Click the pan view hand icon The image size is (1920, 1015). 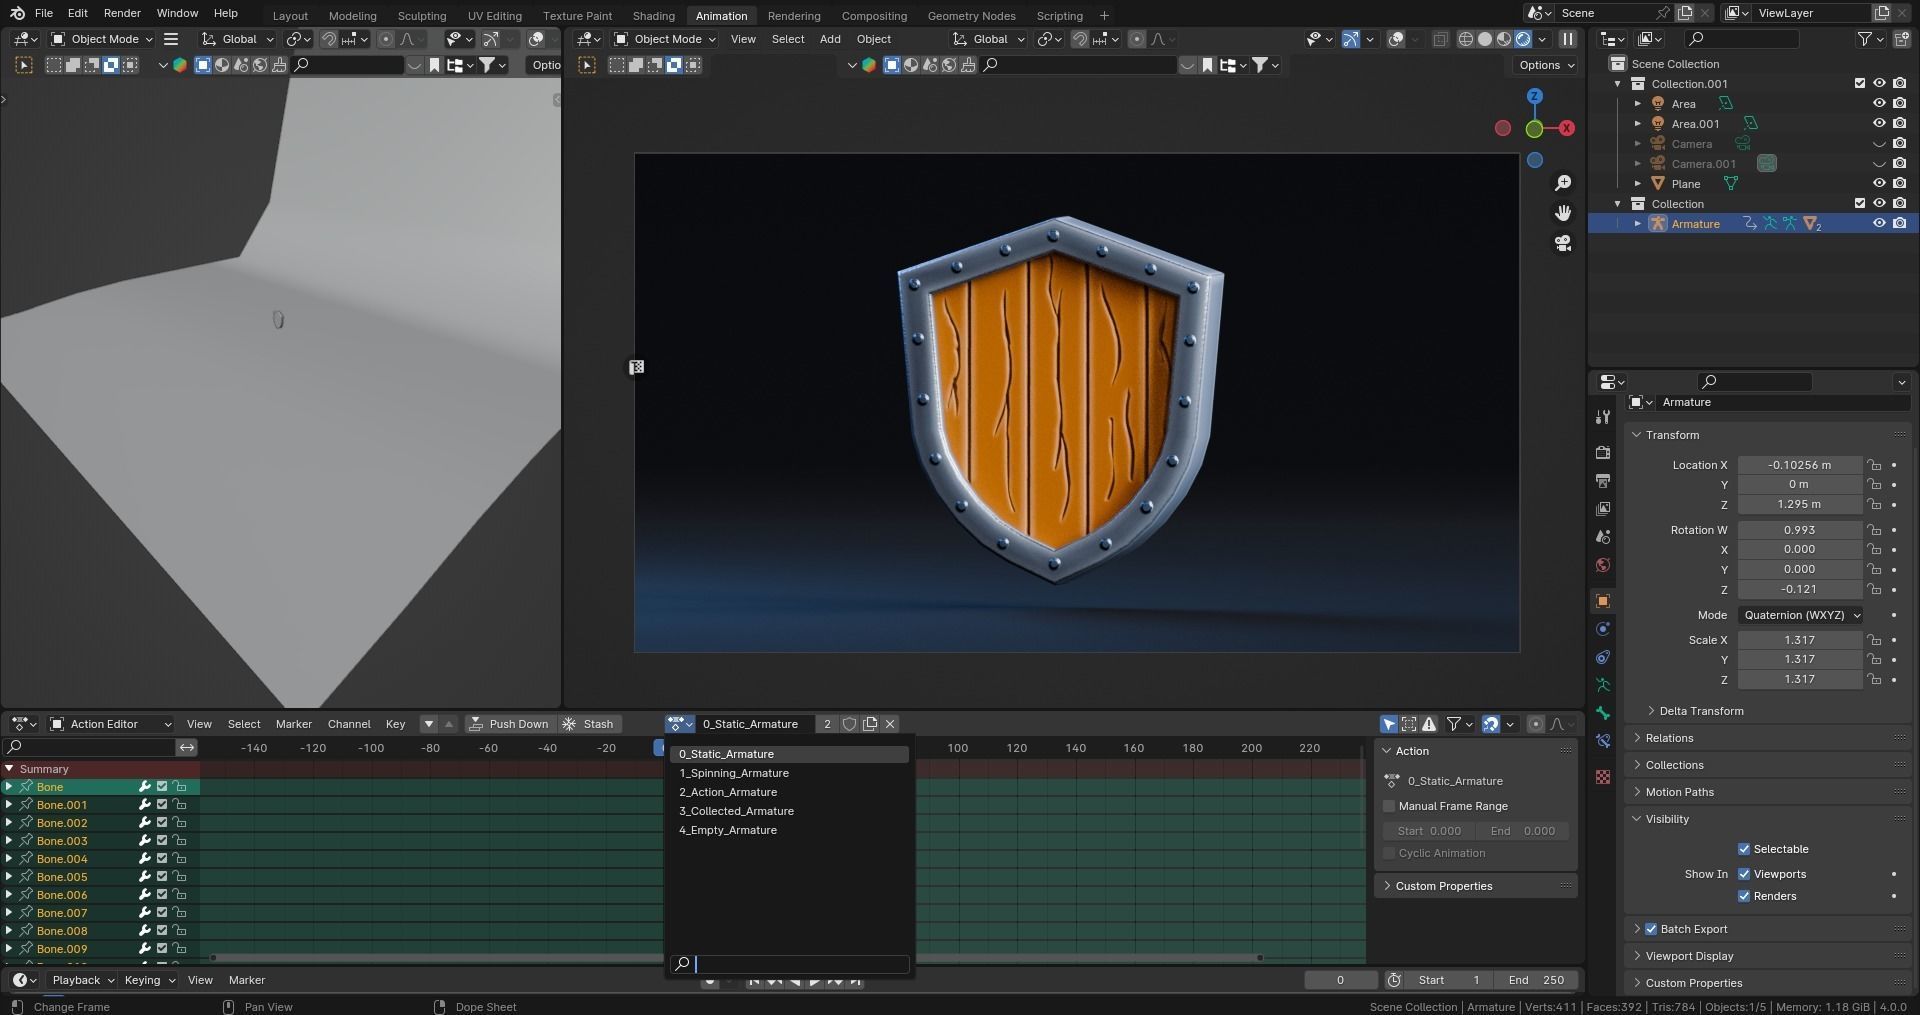pyautogui.click(x=1563, y=213)
